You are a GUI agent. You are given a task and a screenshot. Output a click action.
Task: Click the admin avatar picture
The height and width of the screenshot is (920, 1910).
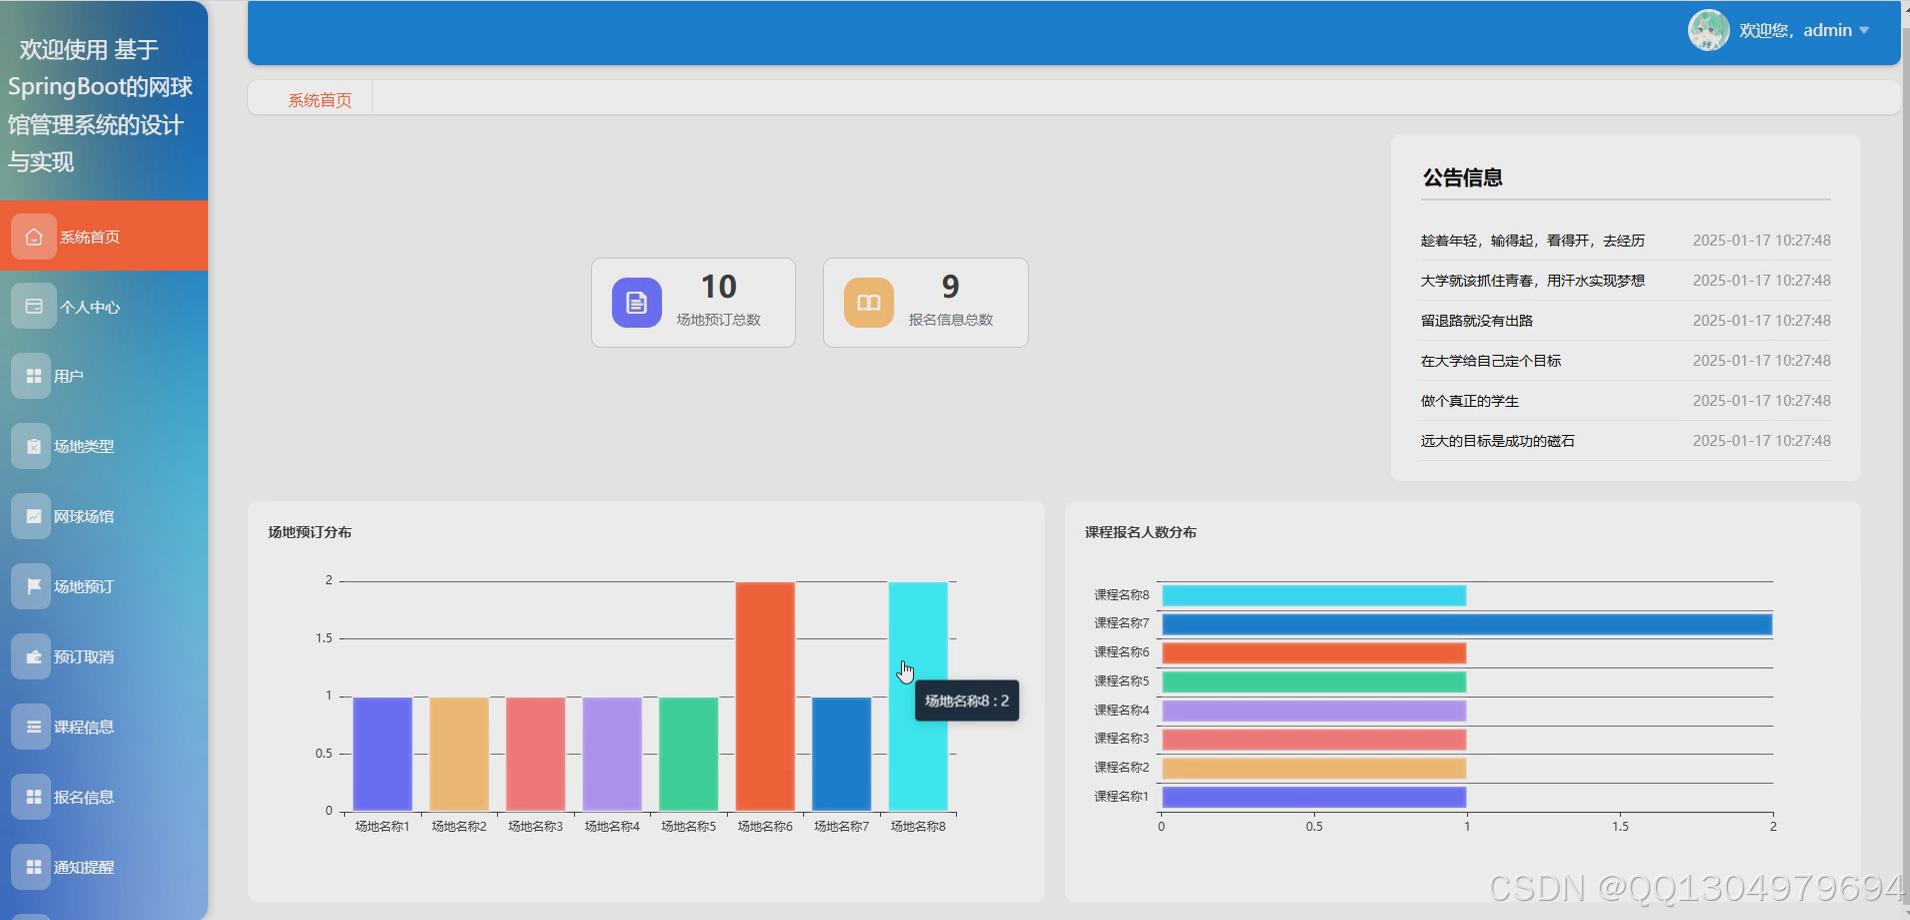tap(1709, 30)
